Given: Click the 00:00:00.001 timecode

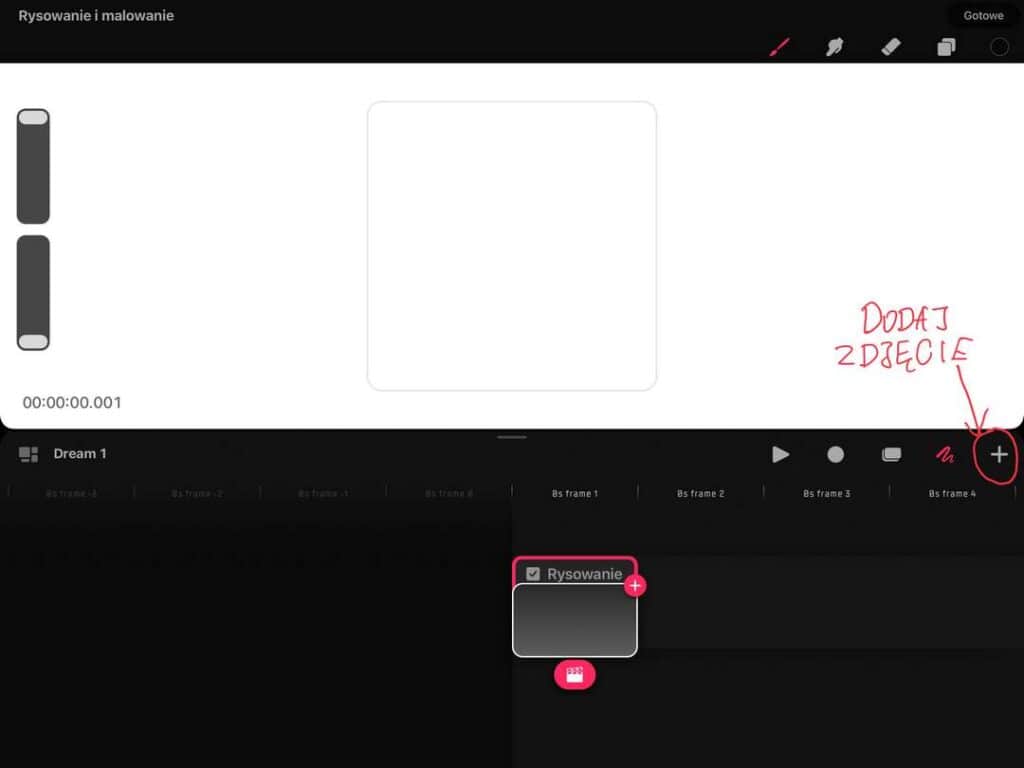Looking at the screenshot, I should click(x=72, y=402).
